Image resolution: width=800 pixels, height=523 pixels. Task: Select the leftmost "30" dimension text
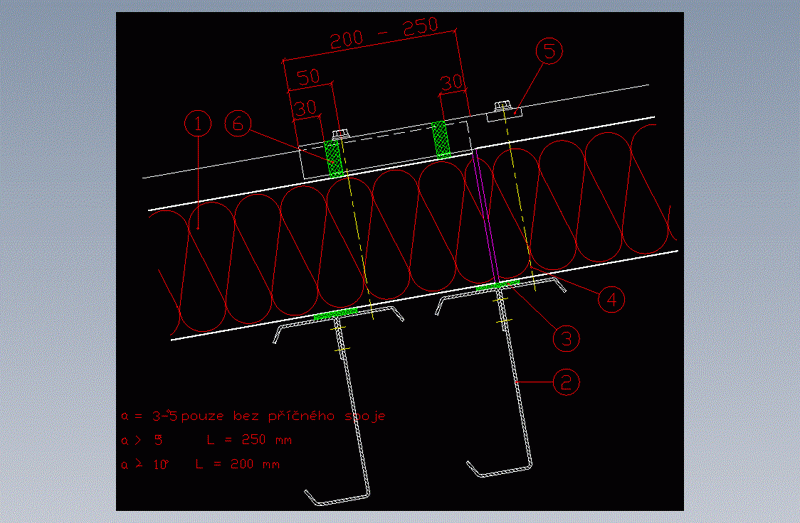[x=303, y=105]
